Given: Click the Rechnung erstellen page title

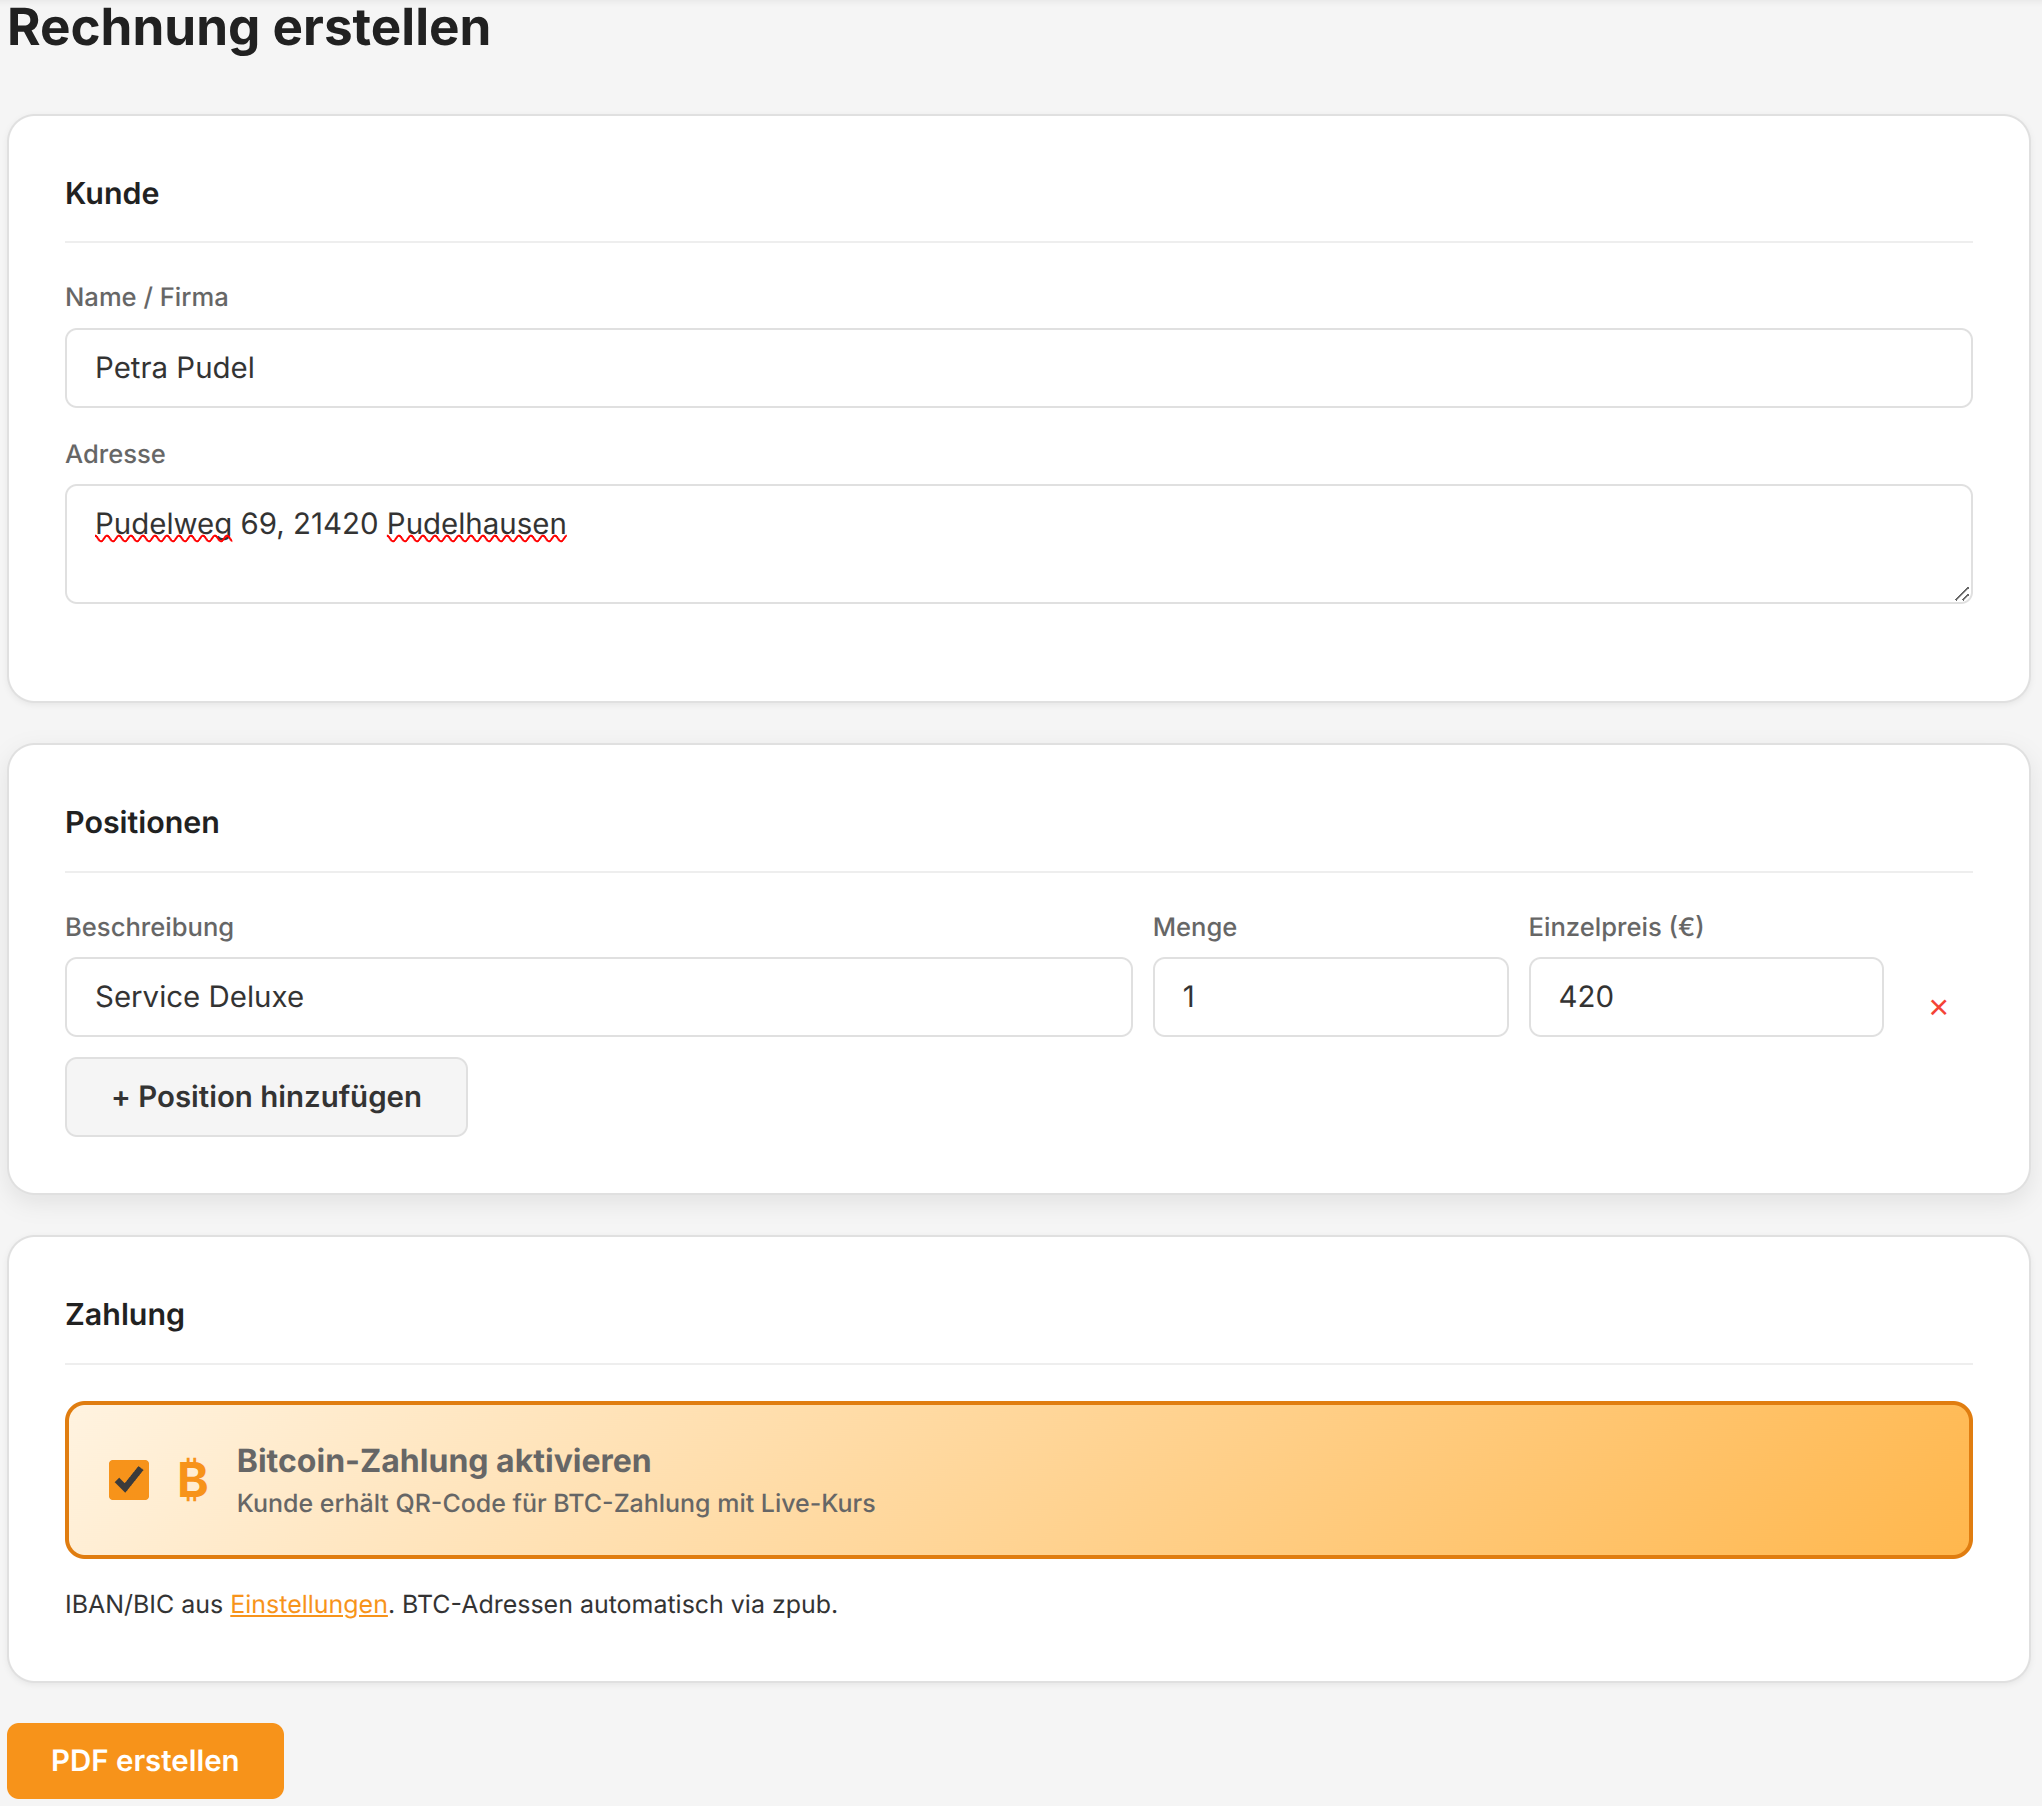Looking at the screenshot, I should pos(249,28).
